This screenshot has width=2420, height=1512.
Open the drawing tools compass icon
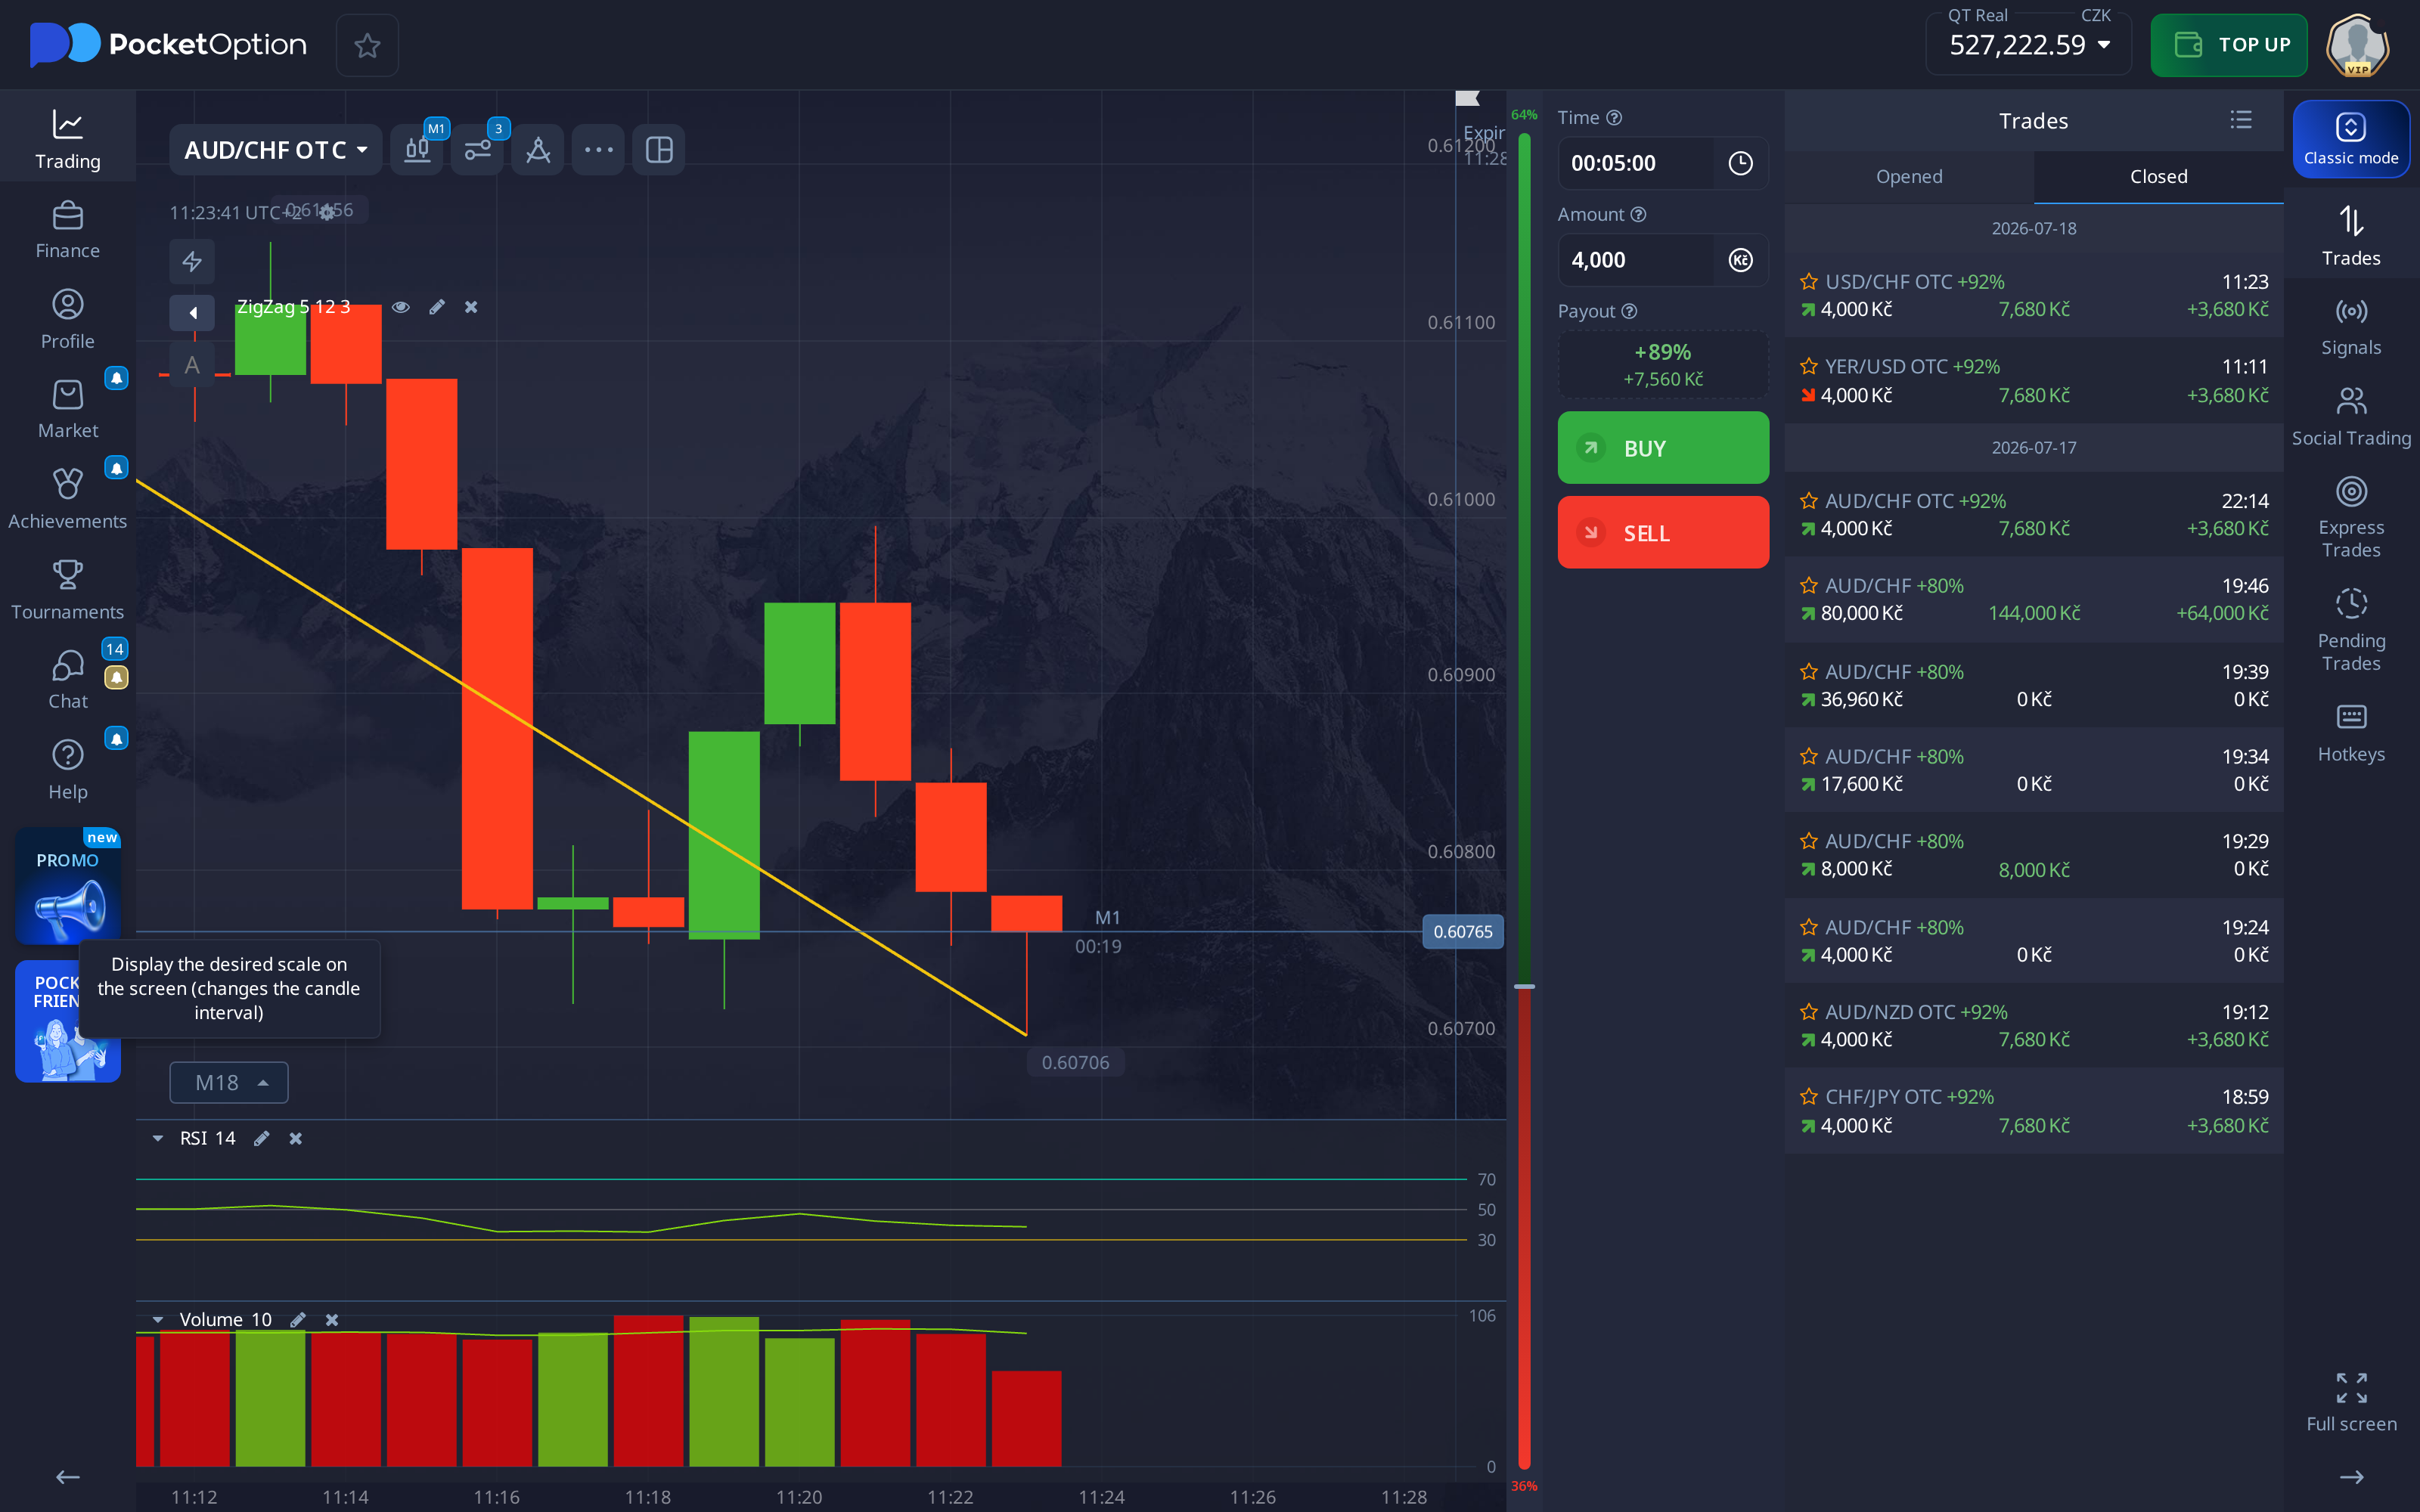(538, 150)
